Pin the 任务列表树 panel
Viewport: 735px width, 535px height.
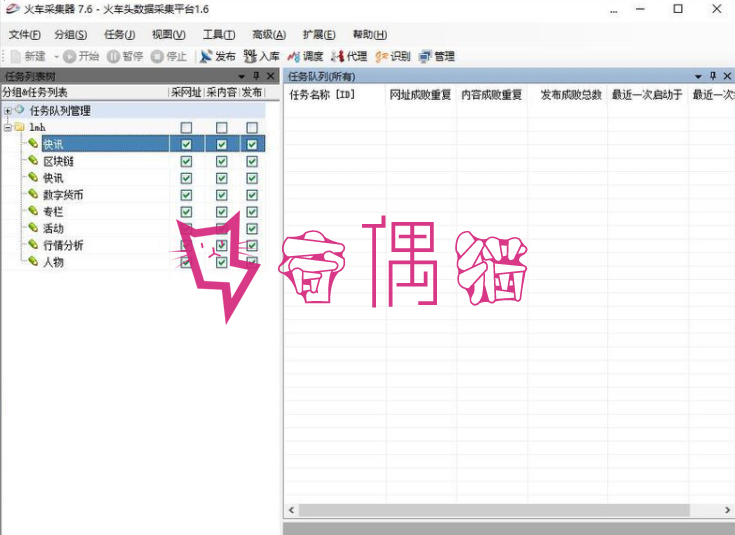tap(256, 76)
